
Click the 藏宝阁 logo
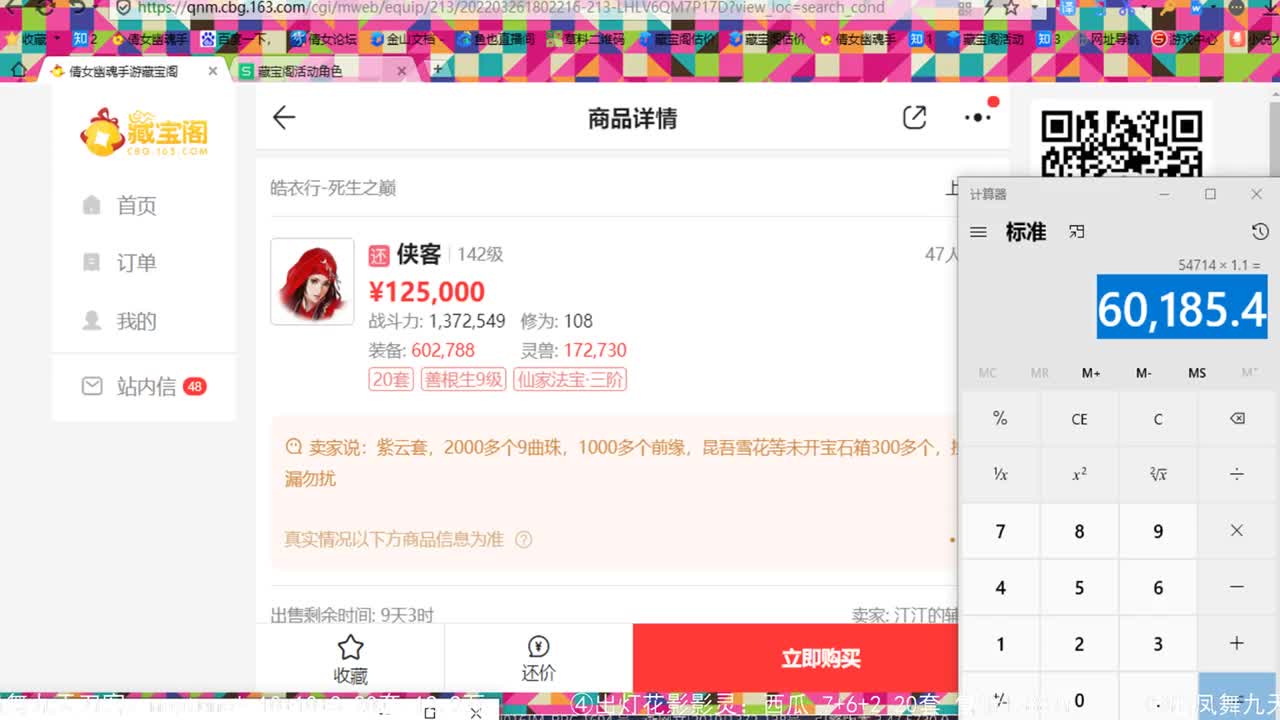click(145, 133)
